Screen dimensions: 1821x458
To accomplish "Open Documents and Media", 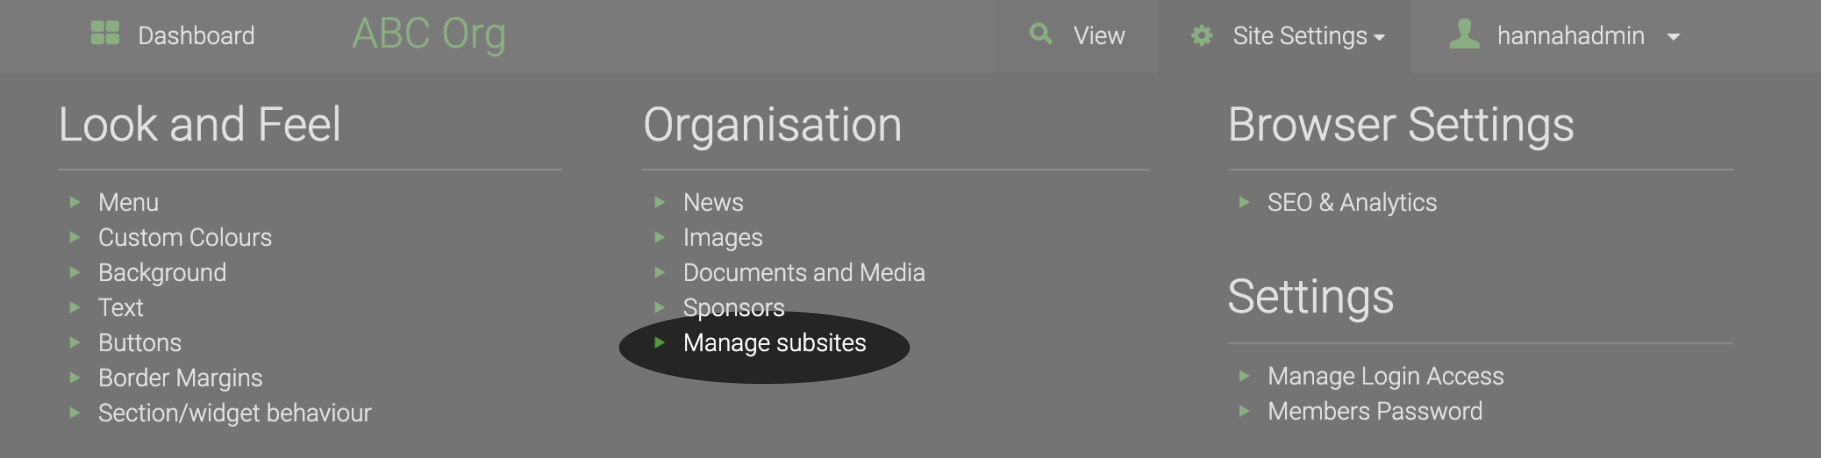I will (x=804, y=272).
